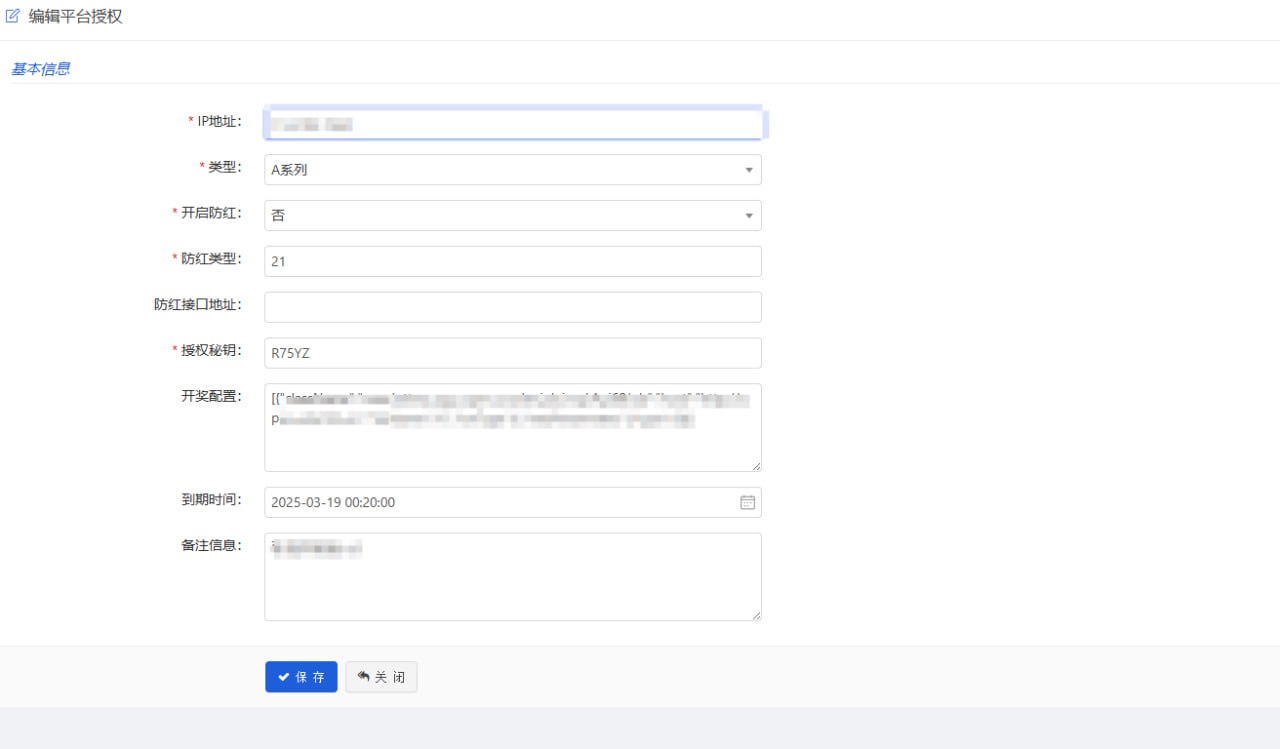Click the resize handle of 备注信息 textarea
This screenshot has height=749, width=1280.
[756, 615]
